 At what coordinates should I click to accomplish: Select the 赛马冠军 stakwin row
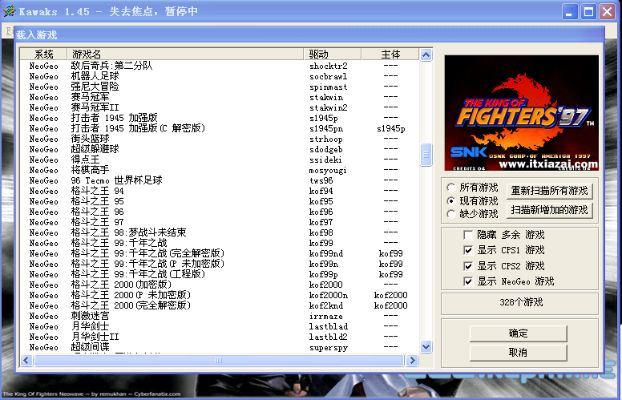219,97
